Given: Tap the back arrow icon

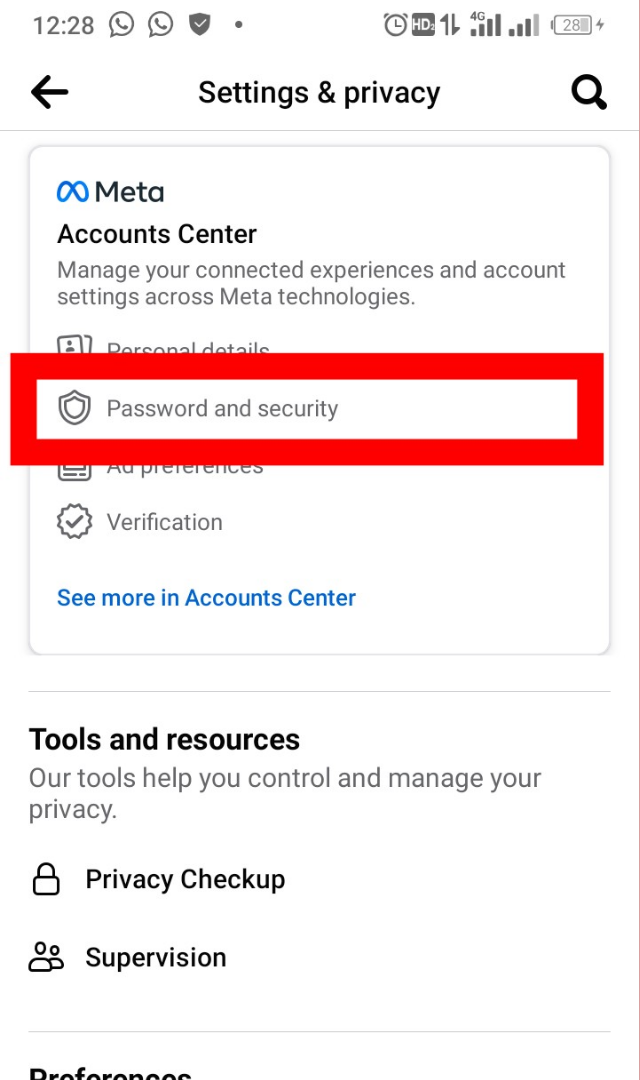Looking at the screenshot, I should point(49,93).
